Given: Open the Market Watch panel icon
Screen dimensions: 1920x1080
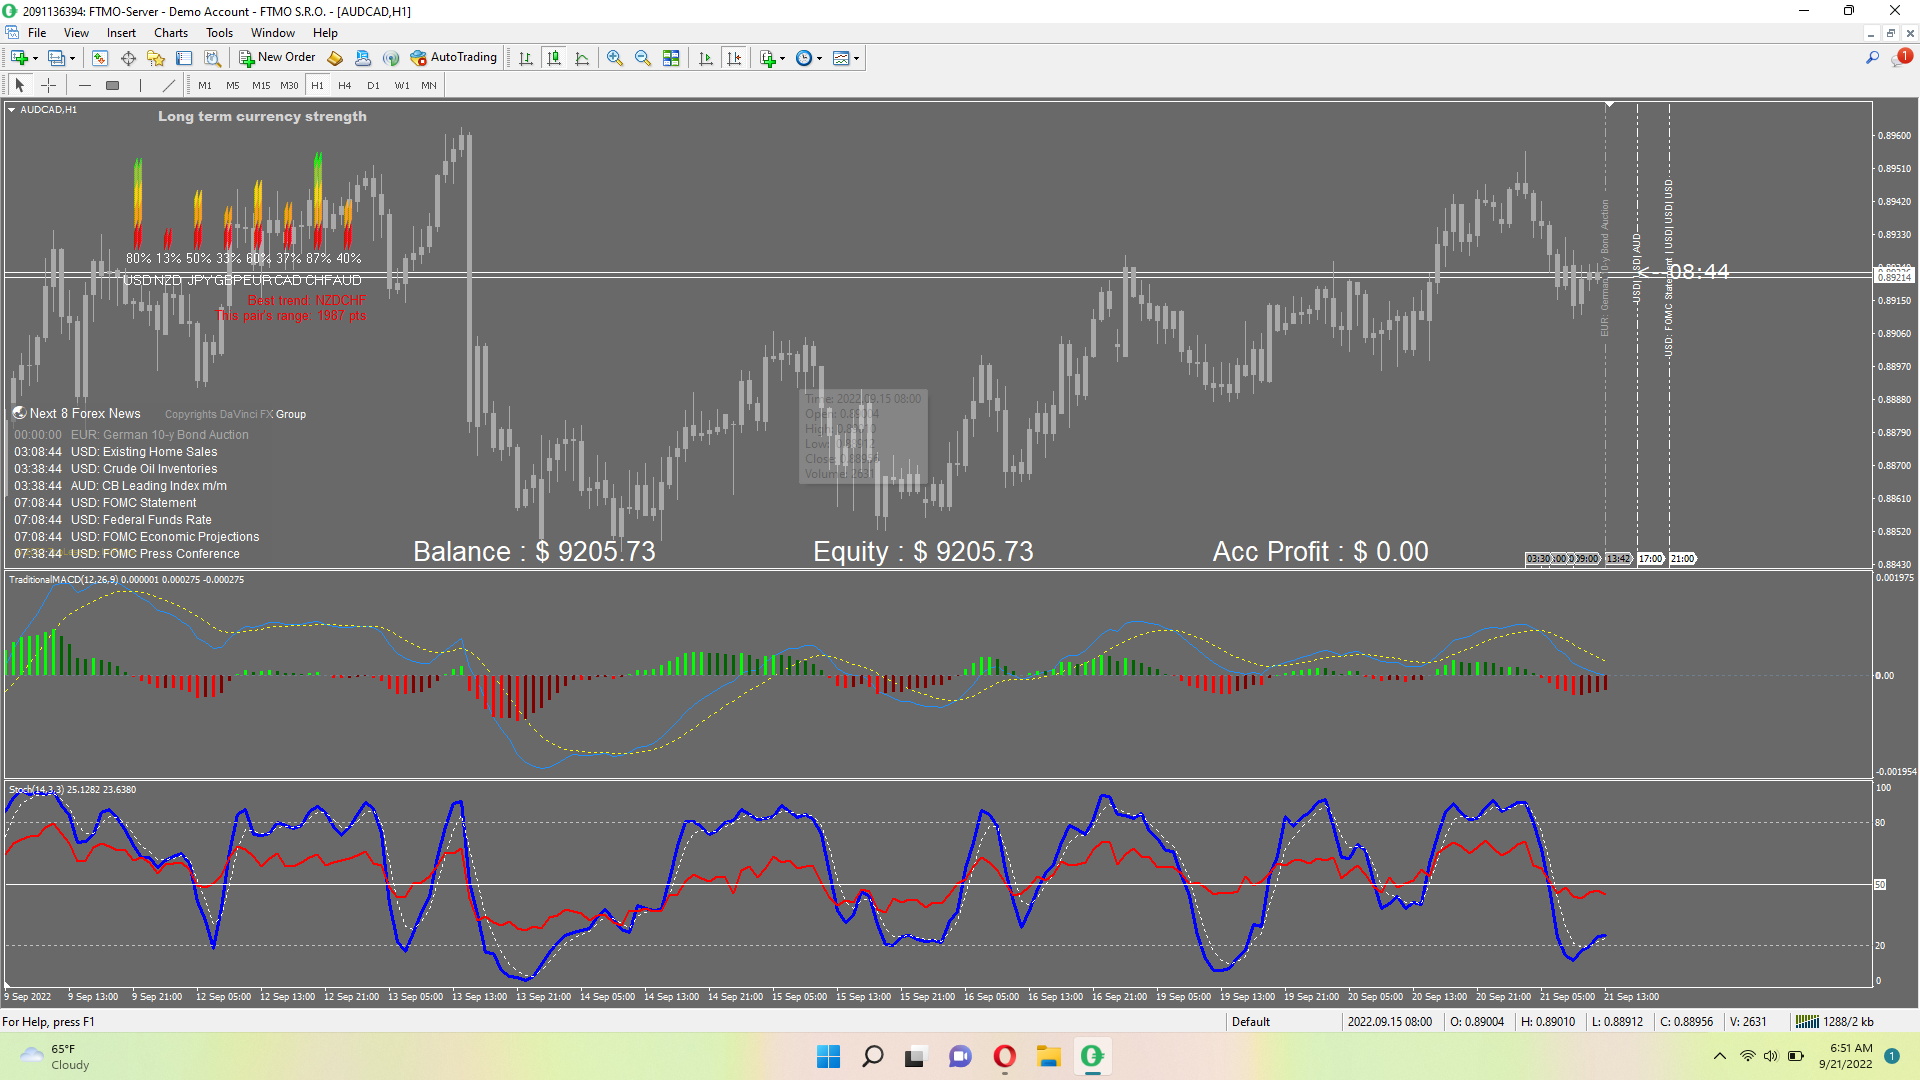Looking at the screenshot, I should [x=100, y=58].
